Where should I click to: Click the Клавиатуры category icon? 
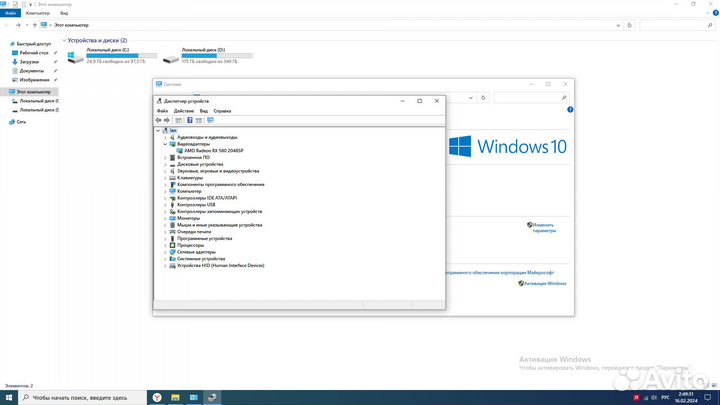[x=173, y=178]
